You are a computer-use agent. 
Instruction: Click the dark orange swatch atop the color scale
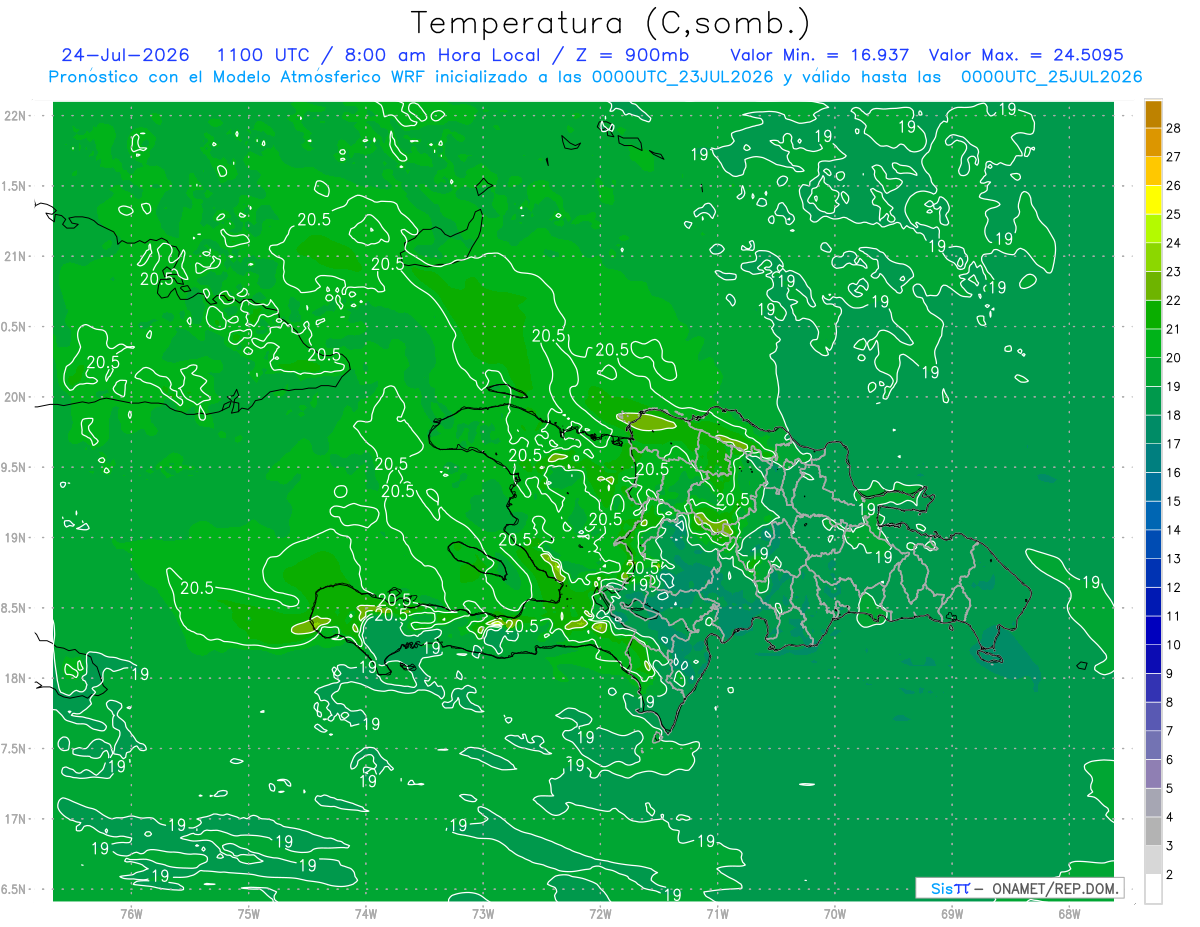click(x=1153, y=114)
